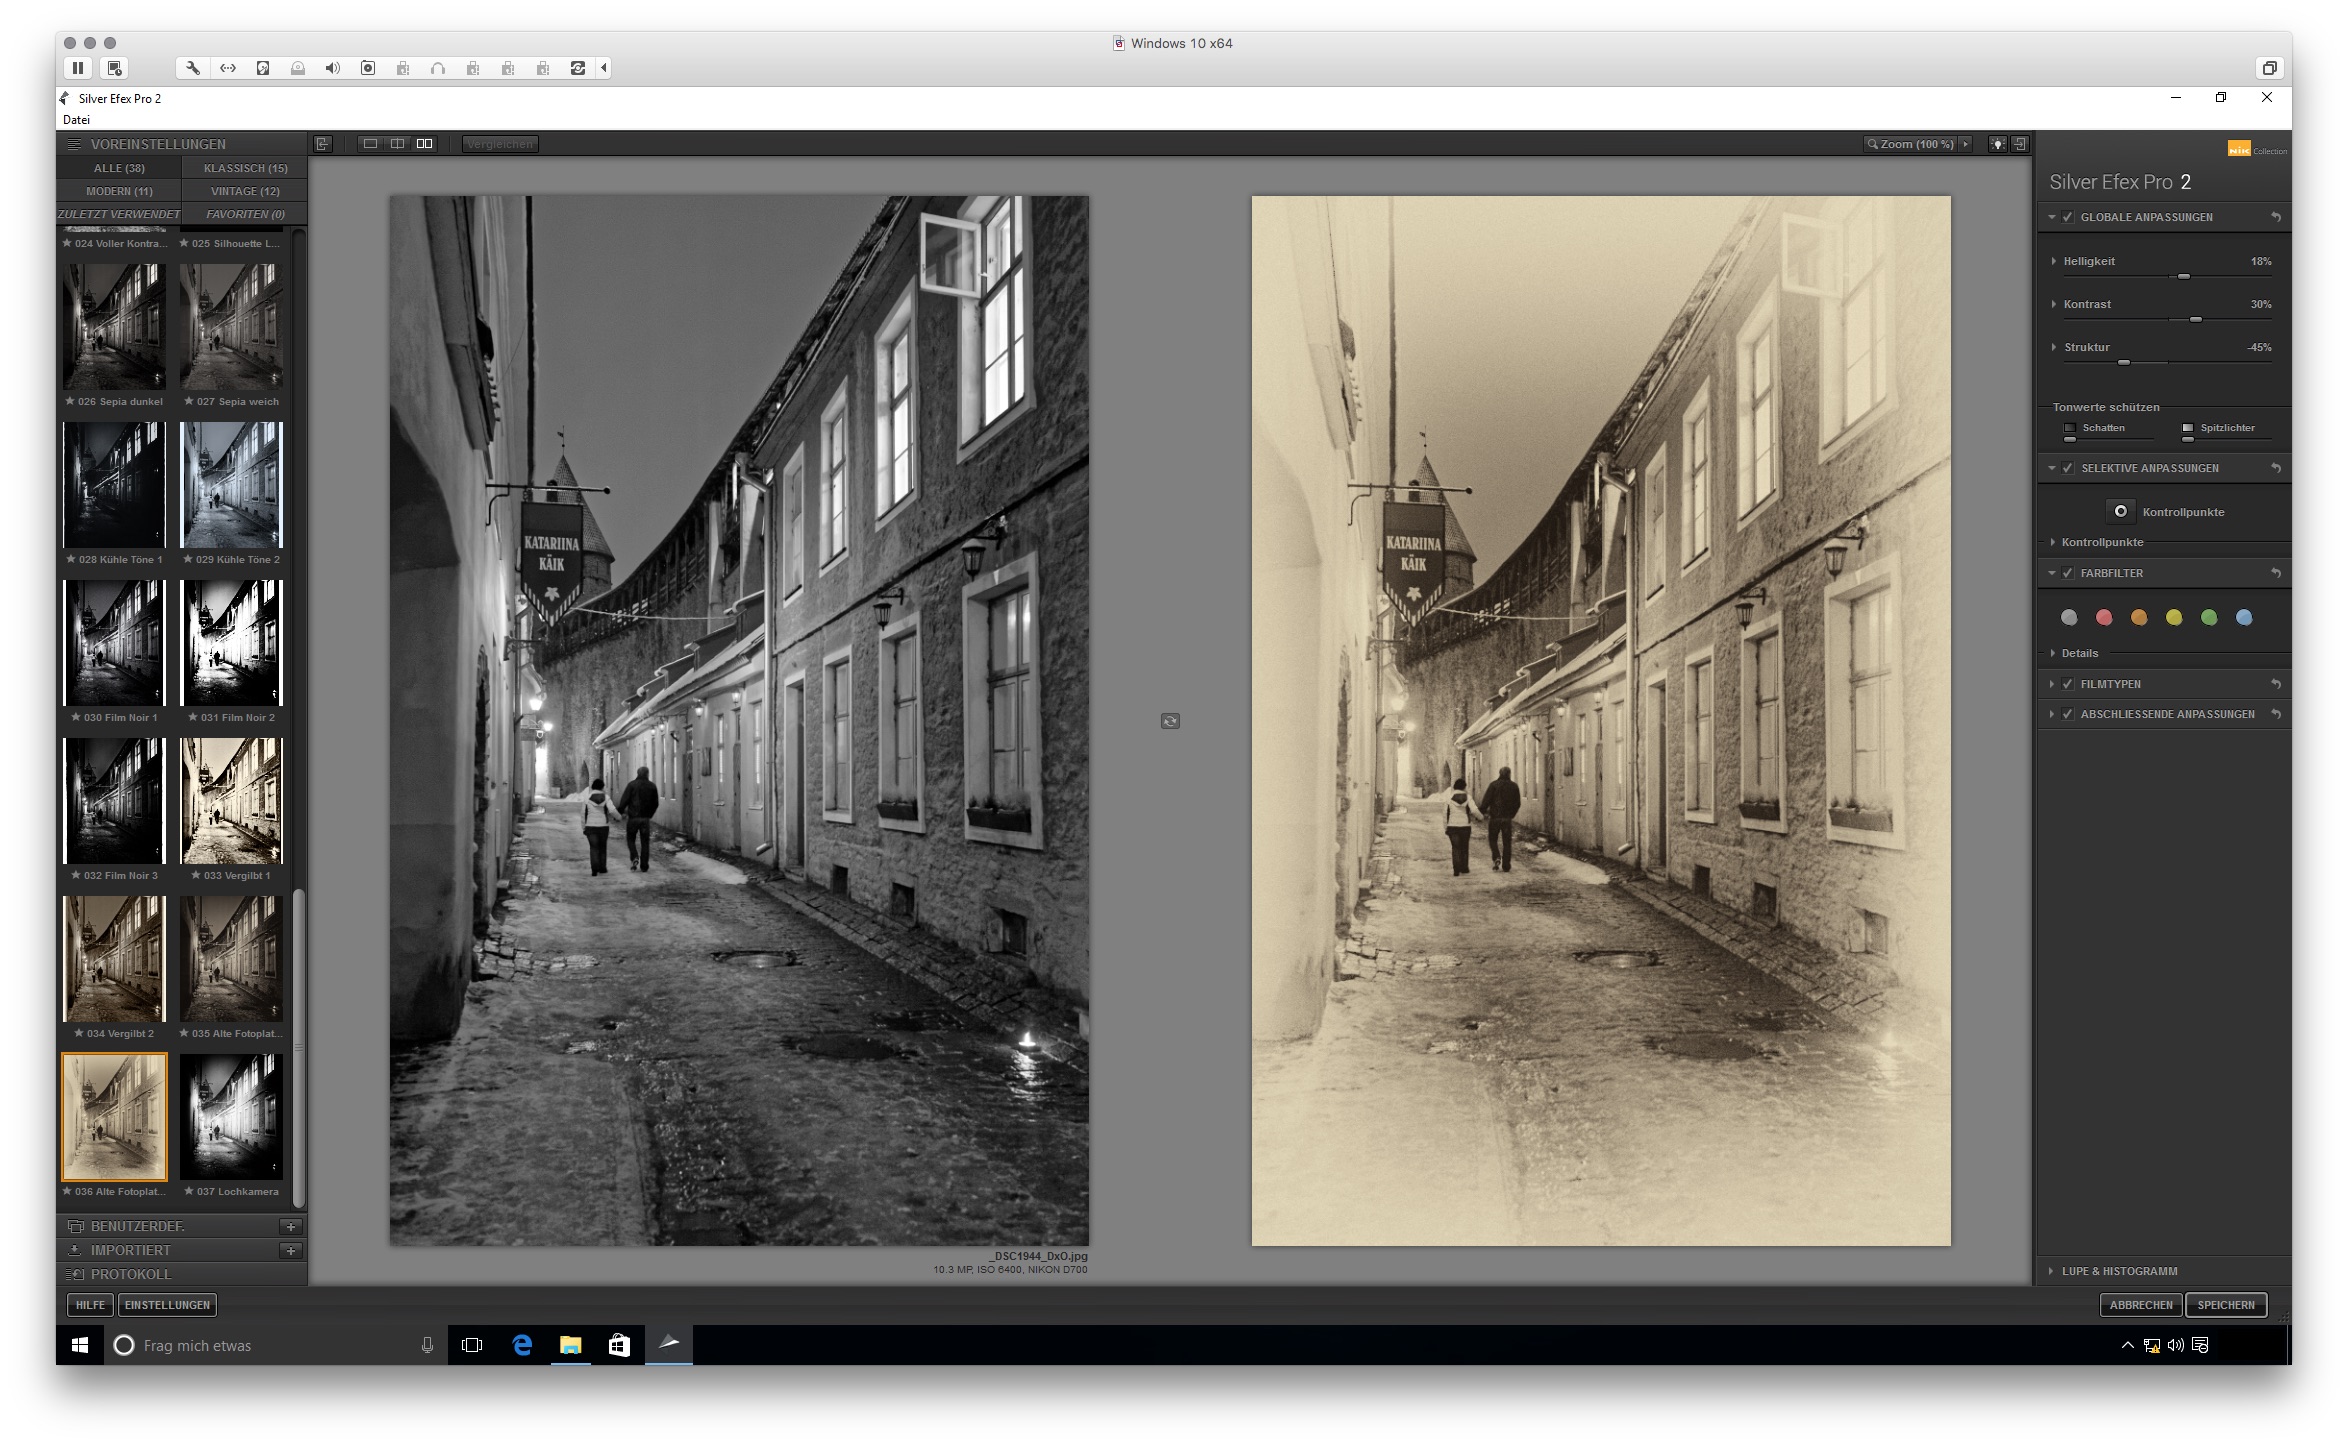Switch to split preview view
The height and width of the screenshot is (1445, 2348).
[x=397, y=144]
